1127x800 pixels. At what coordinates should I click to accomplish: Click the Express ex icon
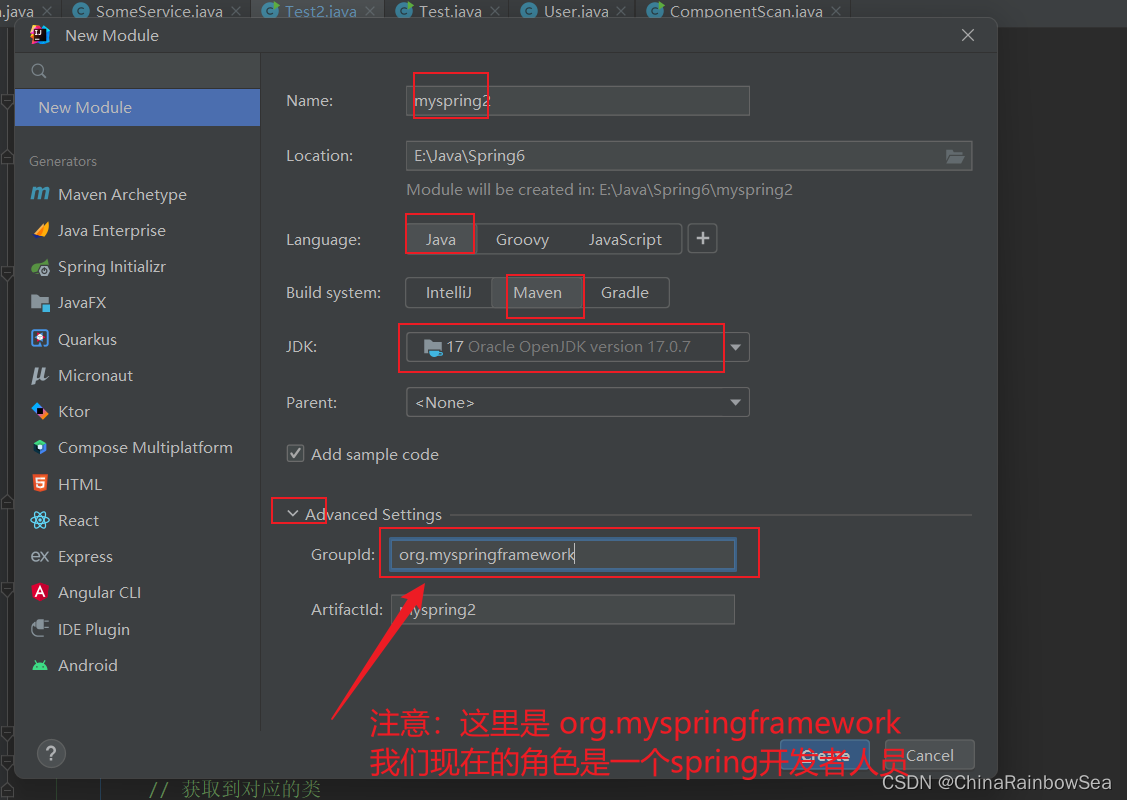(40, 556)
